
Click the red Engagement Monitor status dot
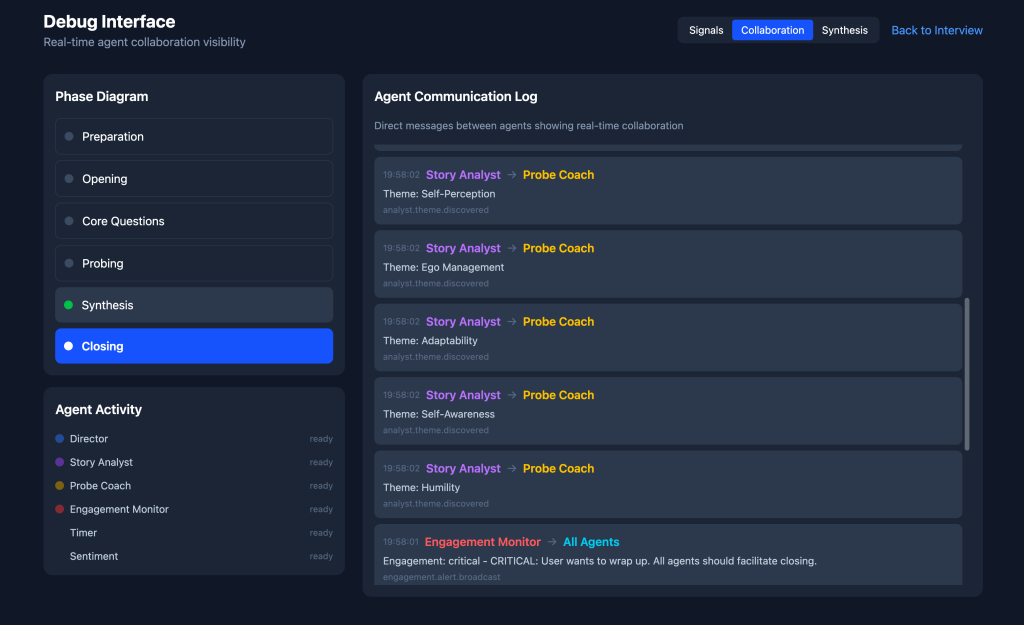[x=60, y=509]
